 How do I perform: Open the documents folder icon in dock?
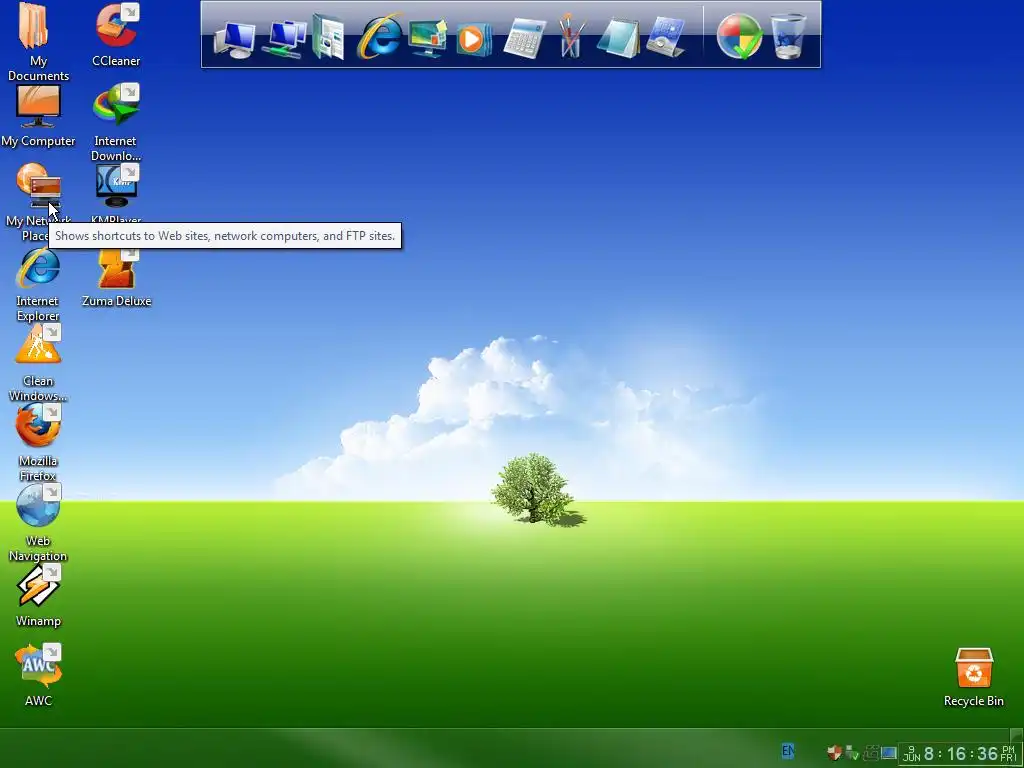coord(328,37)
